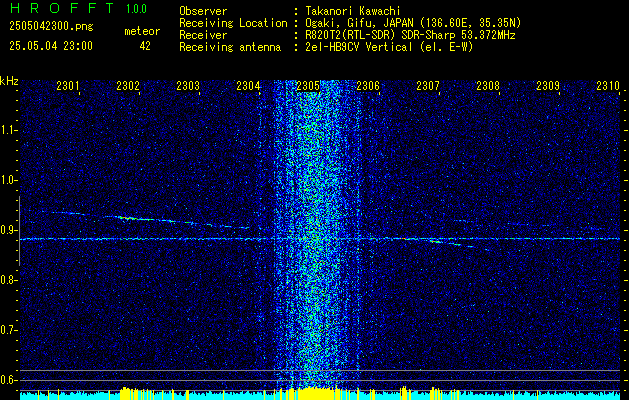Viewport: 629px width, 400px height.
Task: Click the date stamp 25.05.04 23:00
Action: 51,46
